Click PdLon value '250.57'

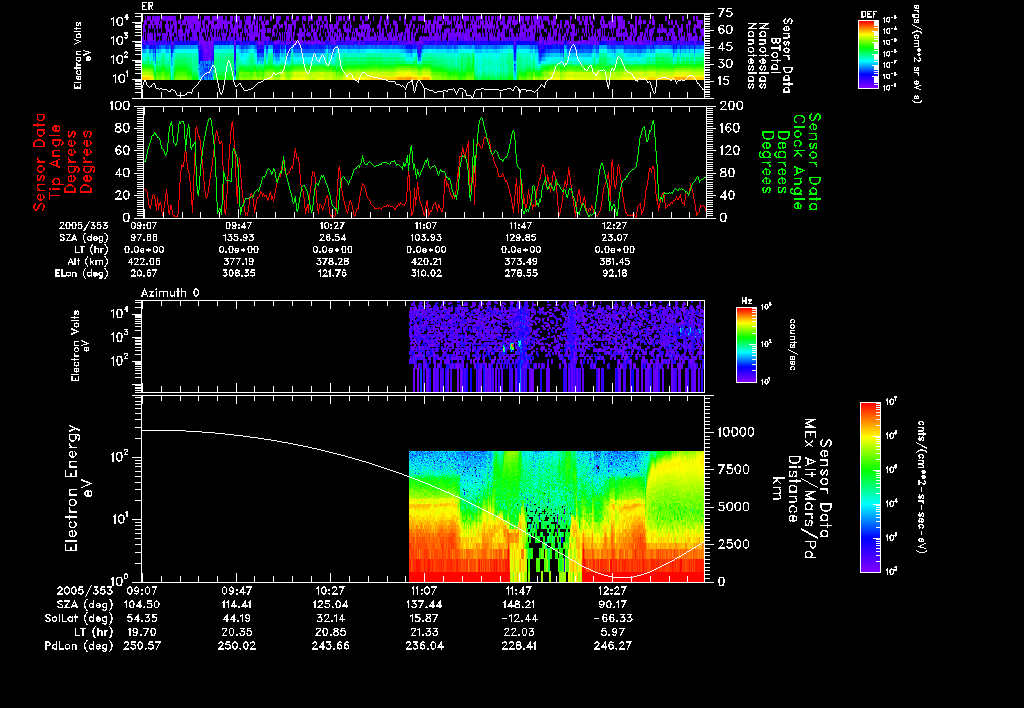[142, 645]
